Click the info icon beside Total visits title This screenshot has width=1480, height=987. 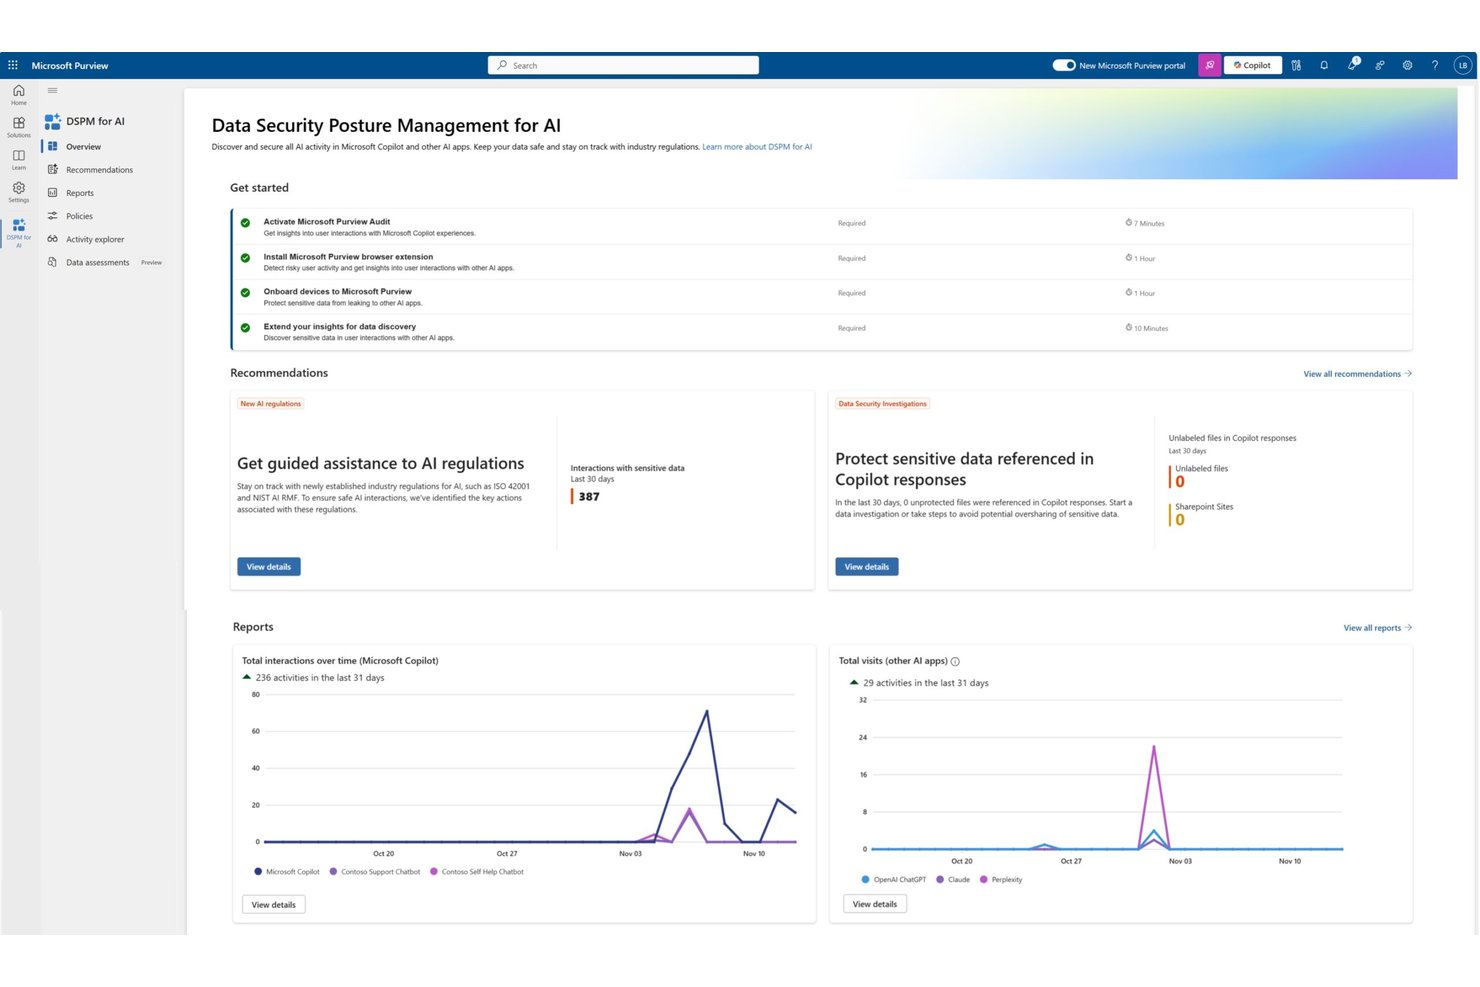[x=955, y=662]
